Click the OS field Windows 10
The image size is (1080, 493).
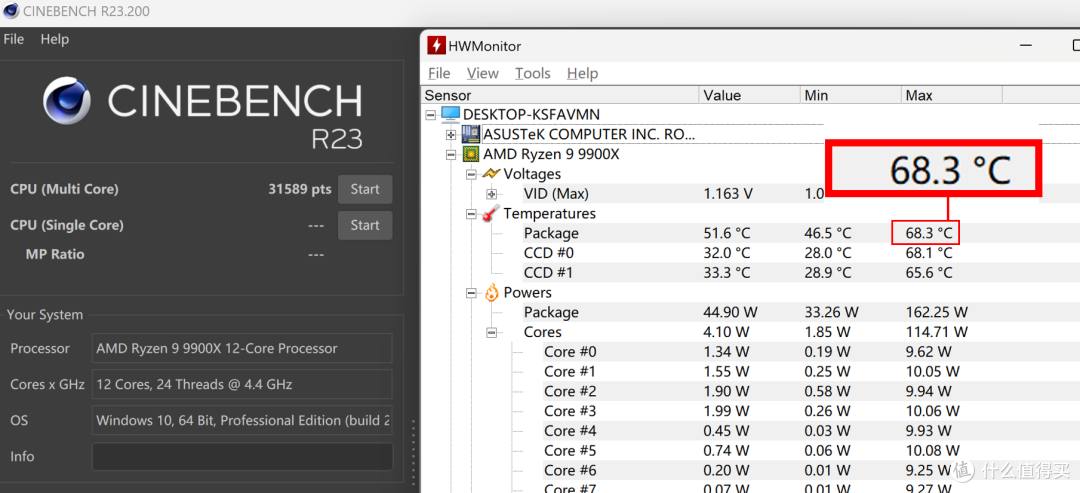pyautogui.click(x=242, y=420)
